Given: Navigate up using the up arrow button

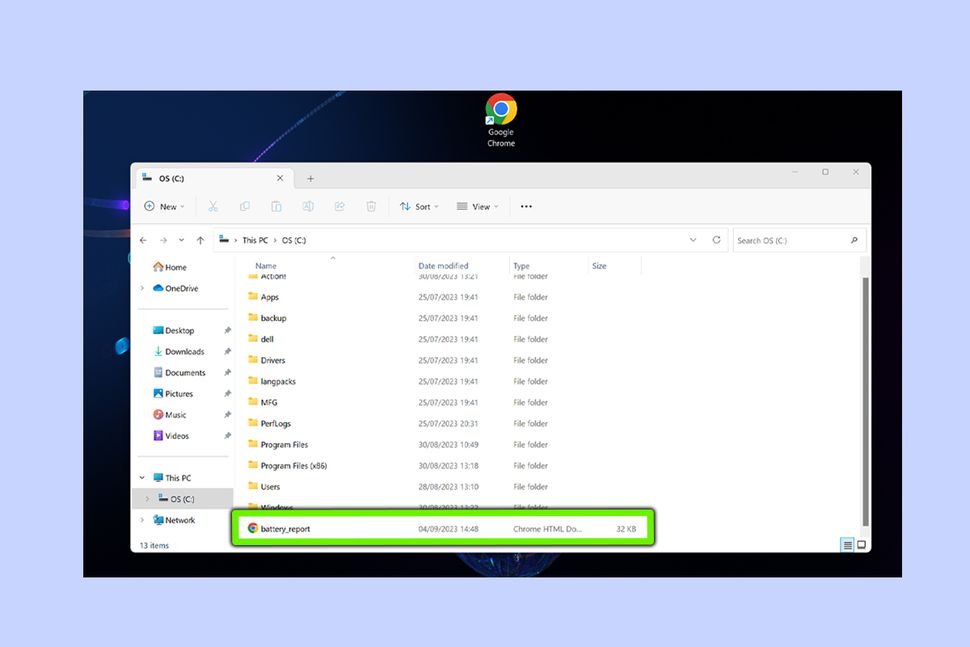Looking at the screenshot, I should coord(201,240).
